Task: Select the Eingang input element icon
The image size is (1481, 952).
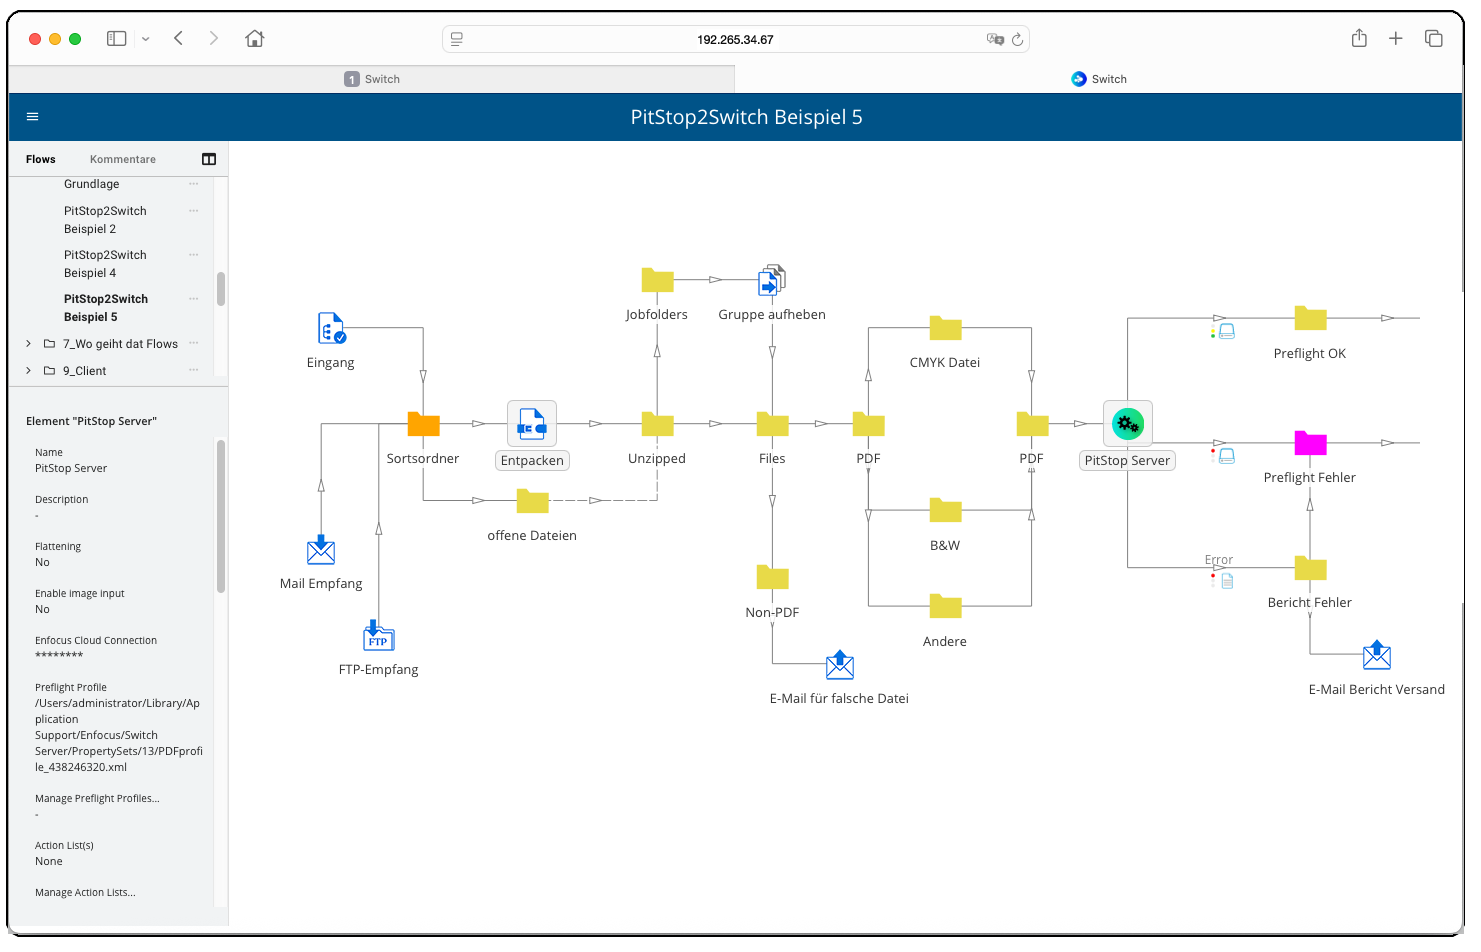Action: point(331,328)
